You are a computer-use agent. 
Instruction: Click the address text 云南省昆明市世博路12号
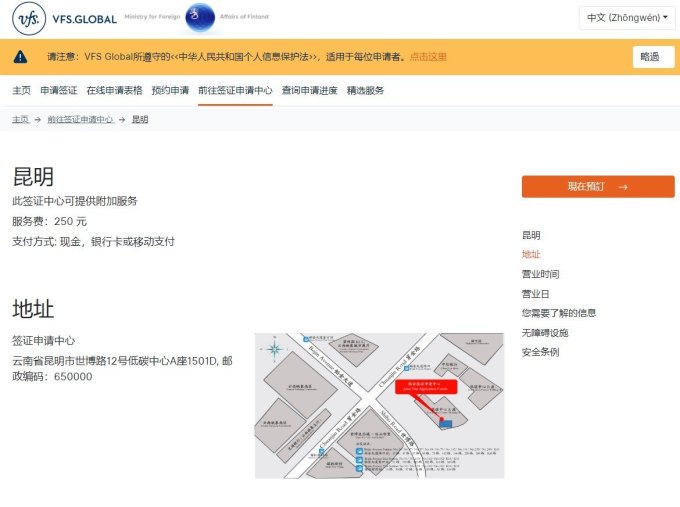tap(122, 368)
